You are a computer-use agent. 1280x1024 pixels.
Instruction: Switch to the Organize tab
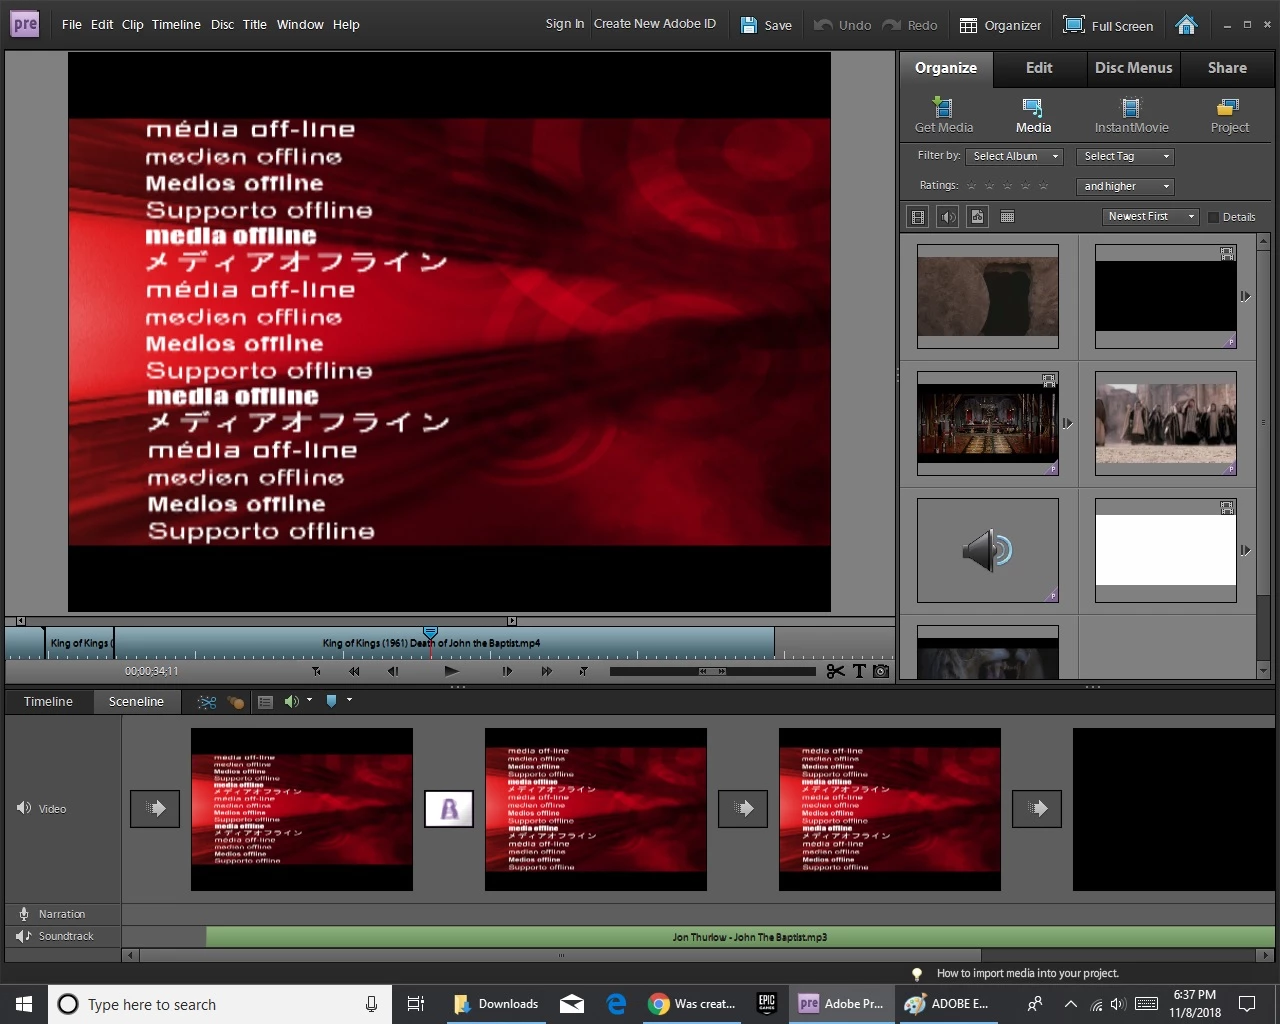(945, 68)
